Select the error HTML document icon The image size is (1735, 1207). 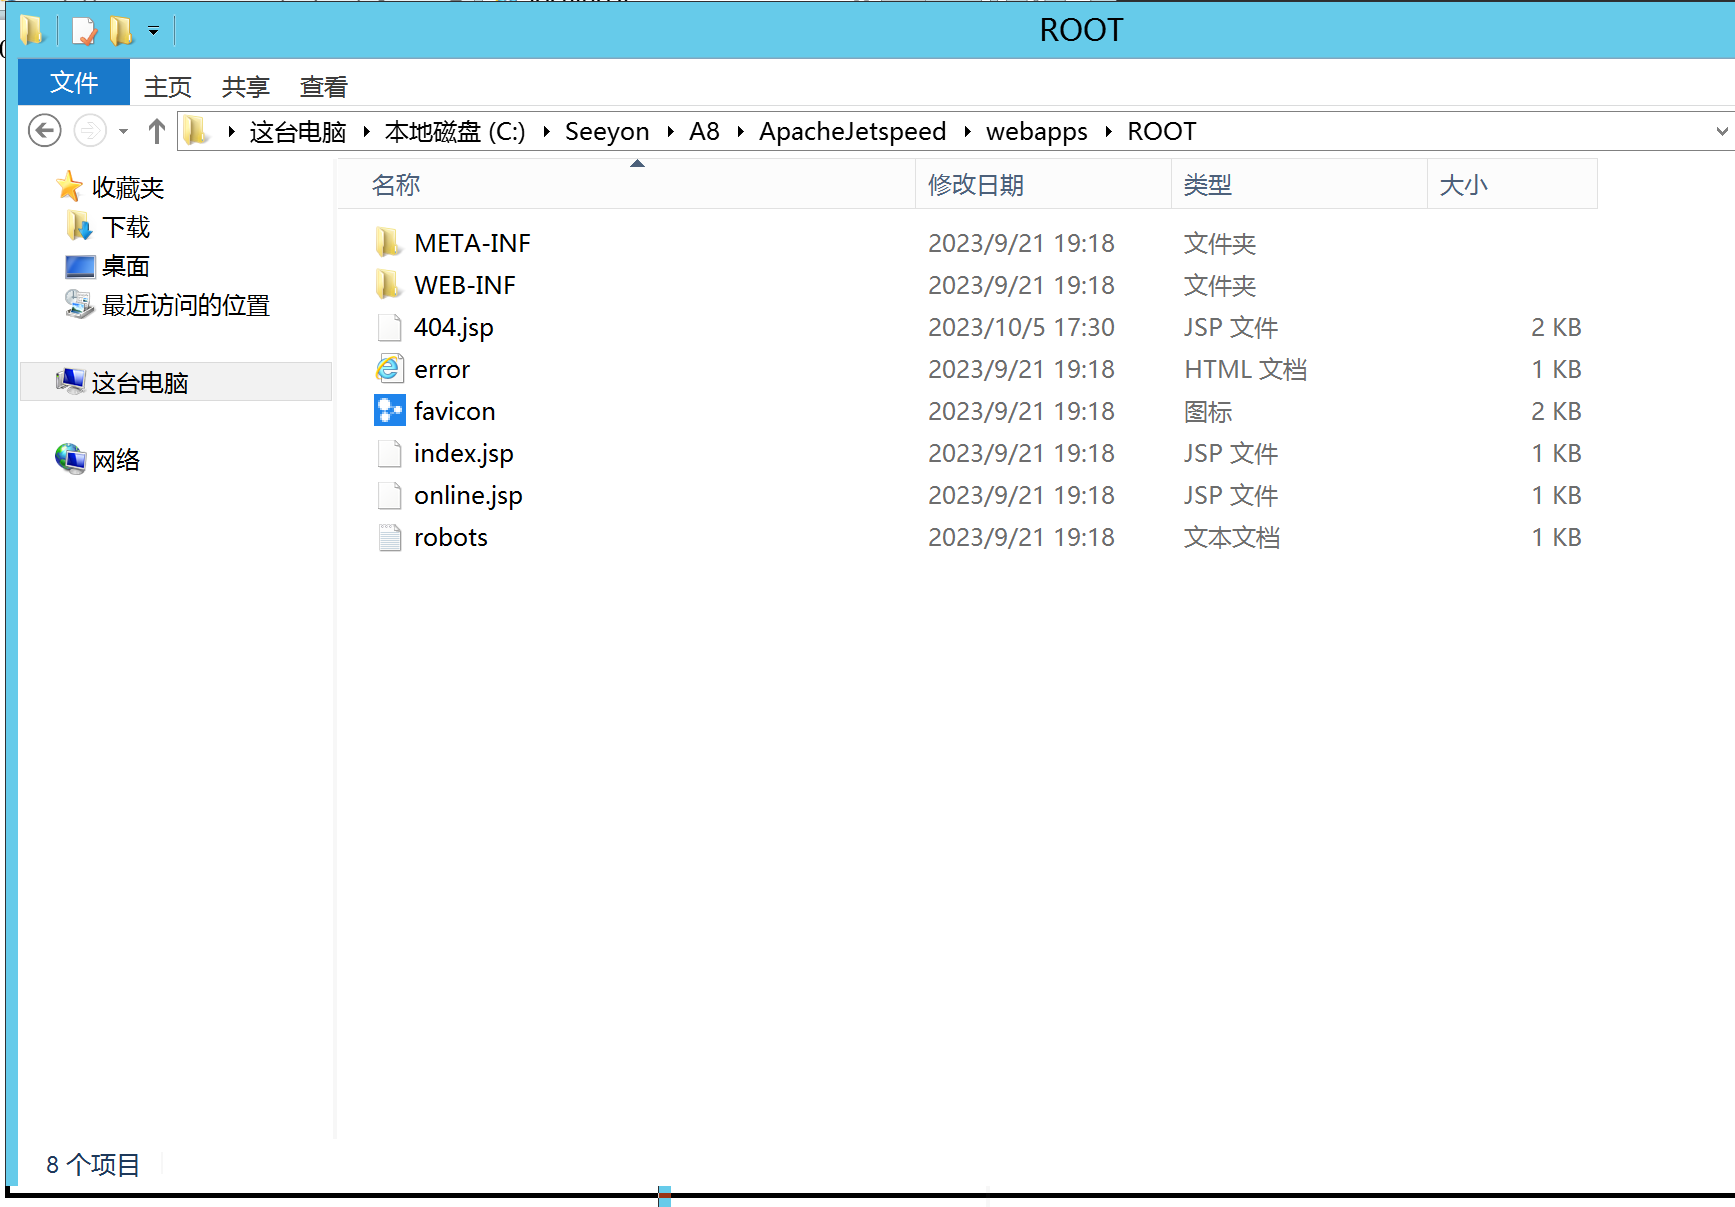tap(389, 369)
